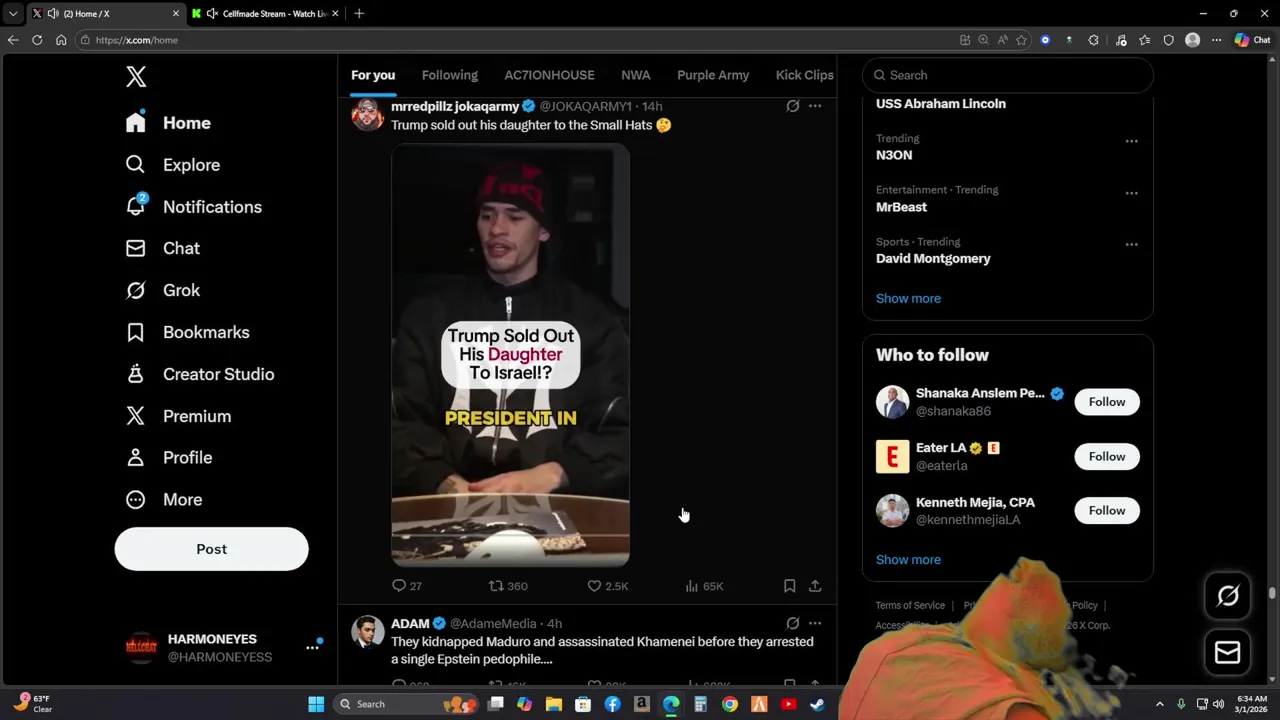Play the Trump Sold Out video
Screen dimensions: 1280x720
[510, 355]
